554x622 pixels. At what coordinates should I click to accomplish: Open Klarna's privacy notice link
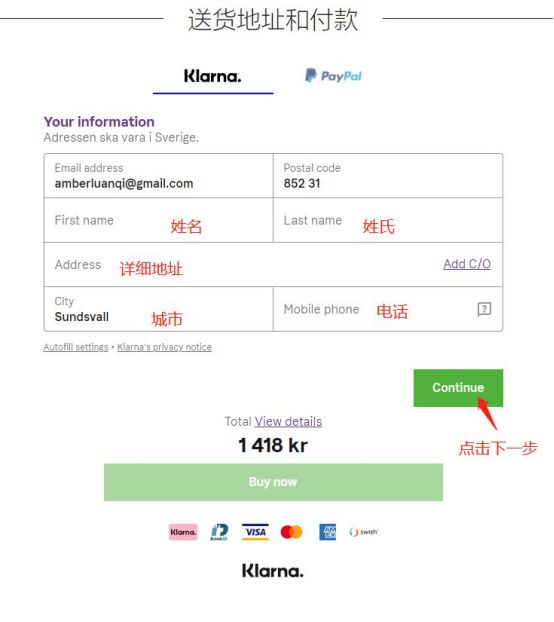pos(165,347)
